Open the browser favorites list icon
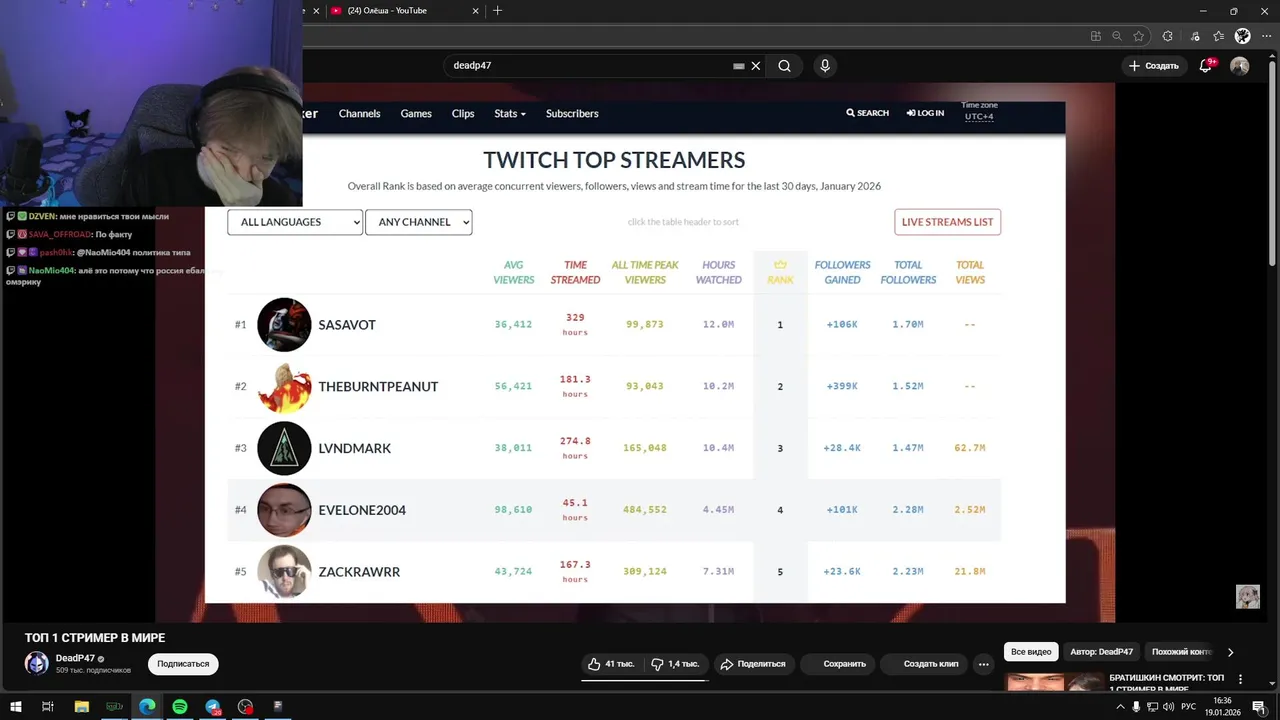This screenshot has height=720, width=1280. 1218,36
